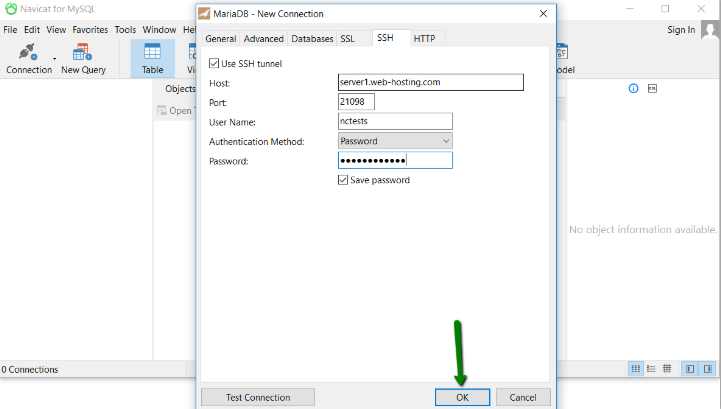Toggle the left pane icon in status bar

click(690, 369)
